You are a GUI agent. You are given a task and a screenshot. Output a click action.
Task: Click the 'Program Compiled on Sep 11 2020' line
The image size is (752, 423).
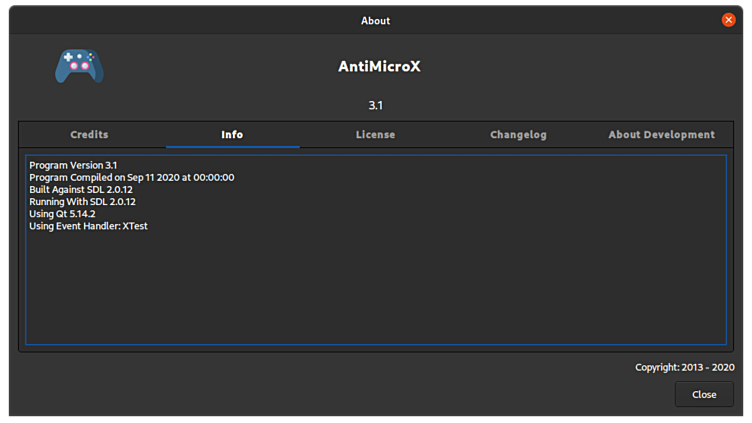tap(132, 177)
